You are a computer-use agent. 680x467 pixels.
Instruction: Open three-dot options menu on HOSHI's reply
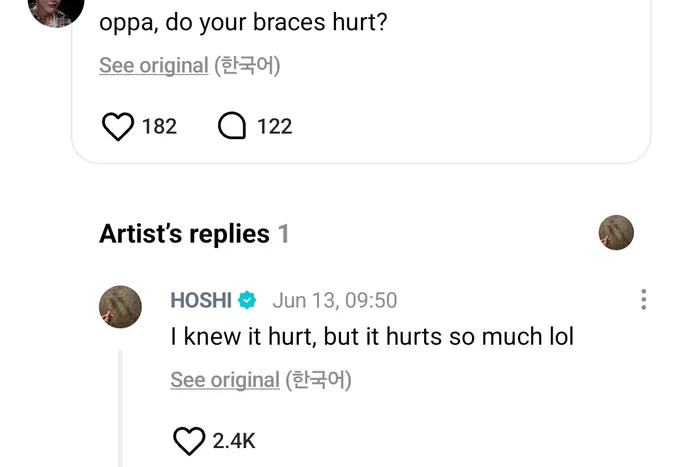(644, 300)
